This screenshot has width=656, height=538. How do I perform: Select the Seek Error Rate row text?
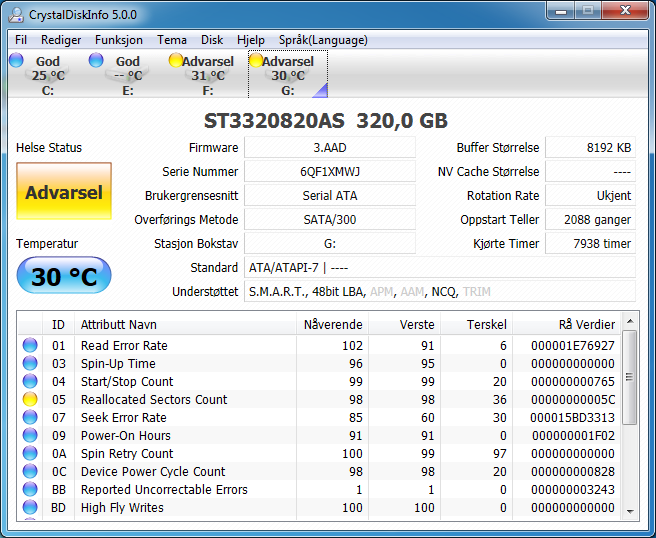coord(124,417)
